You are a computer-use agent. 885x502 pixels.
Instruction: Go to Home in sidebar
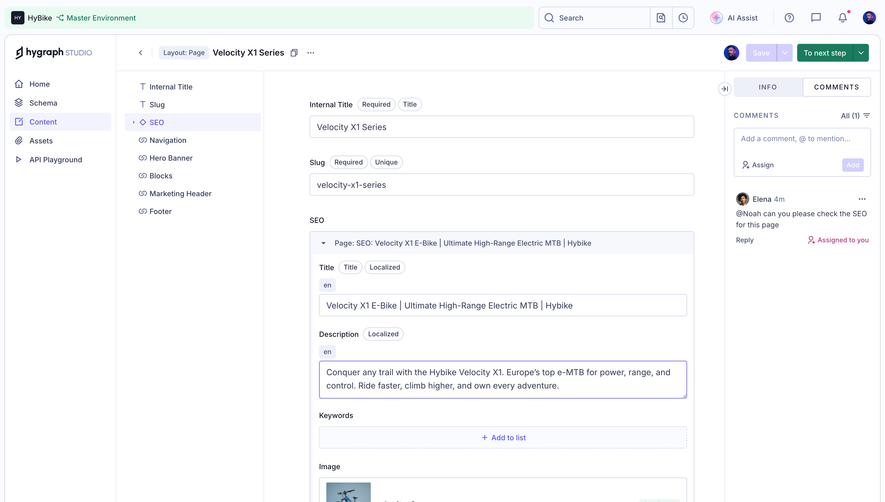(x=60, y=84)
